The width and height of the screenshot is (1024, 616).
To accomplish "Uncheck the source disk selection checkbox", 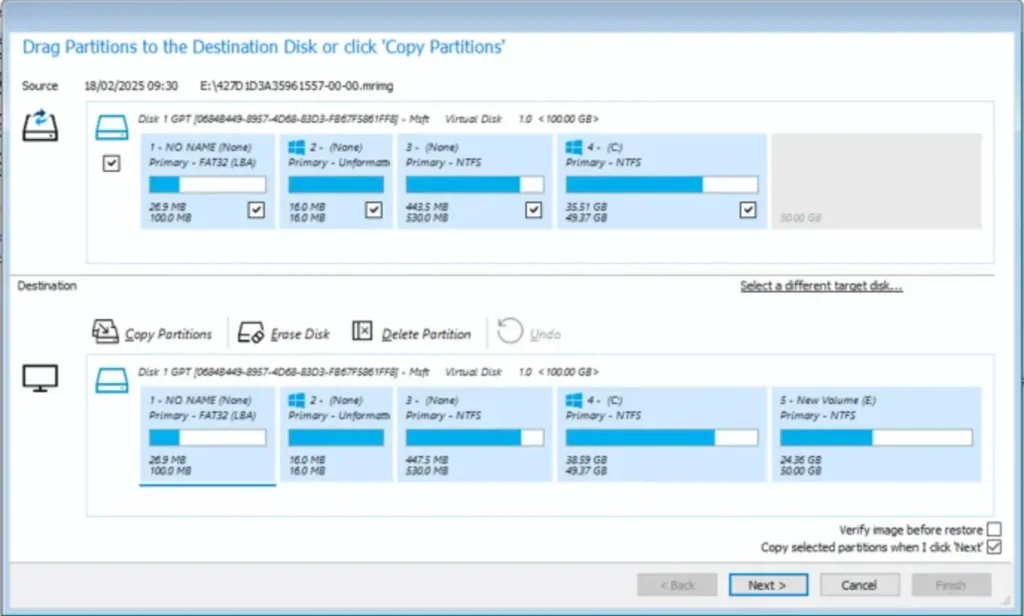I will [x=112, y=163].
